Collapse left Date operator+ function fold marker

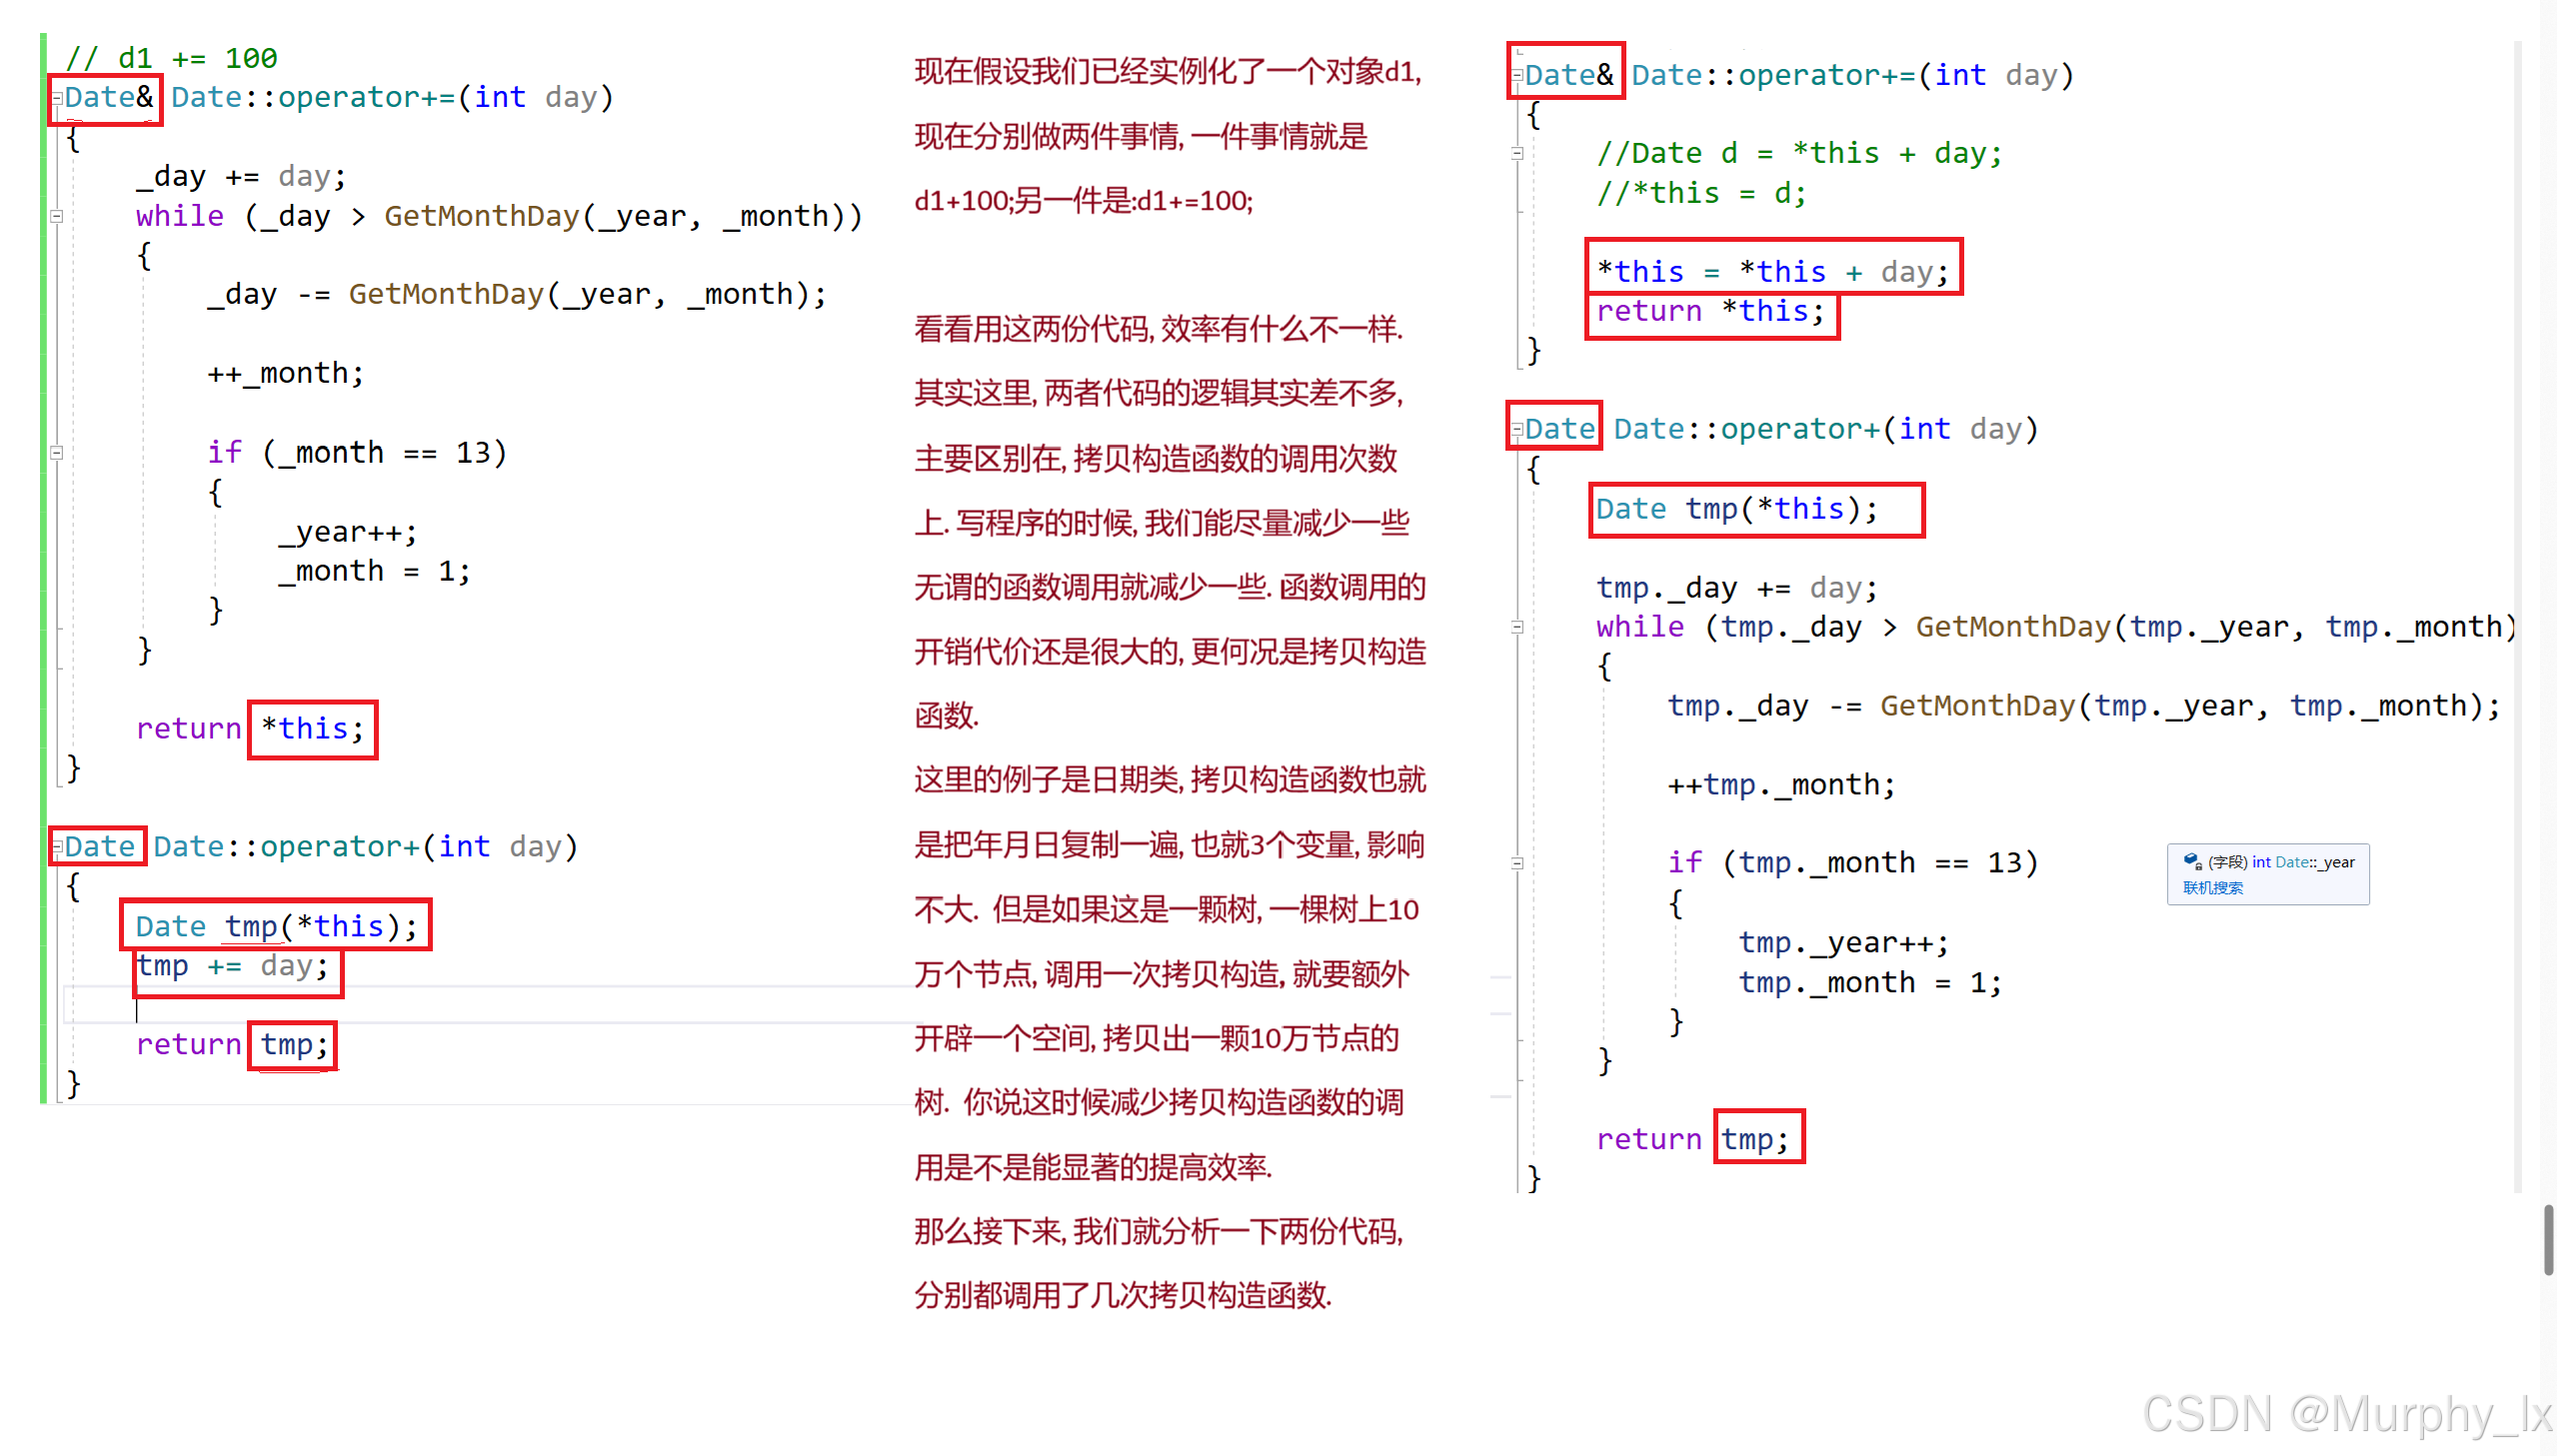(x=57, y=847)
